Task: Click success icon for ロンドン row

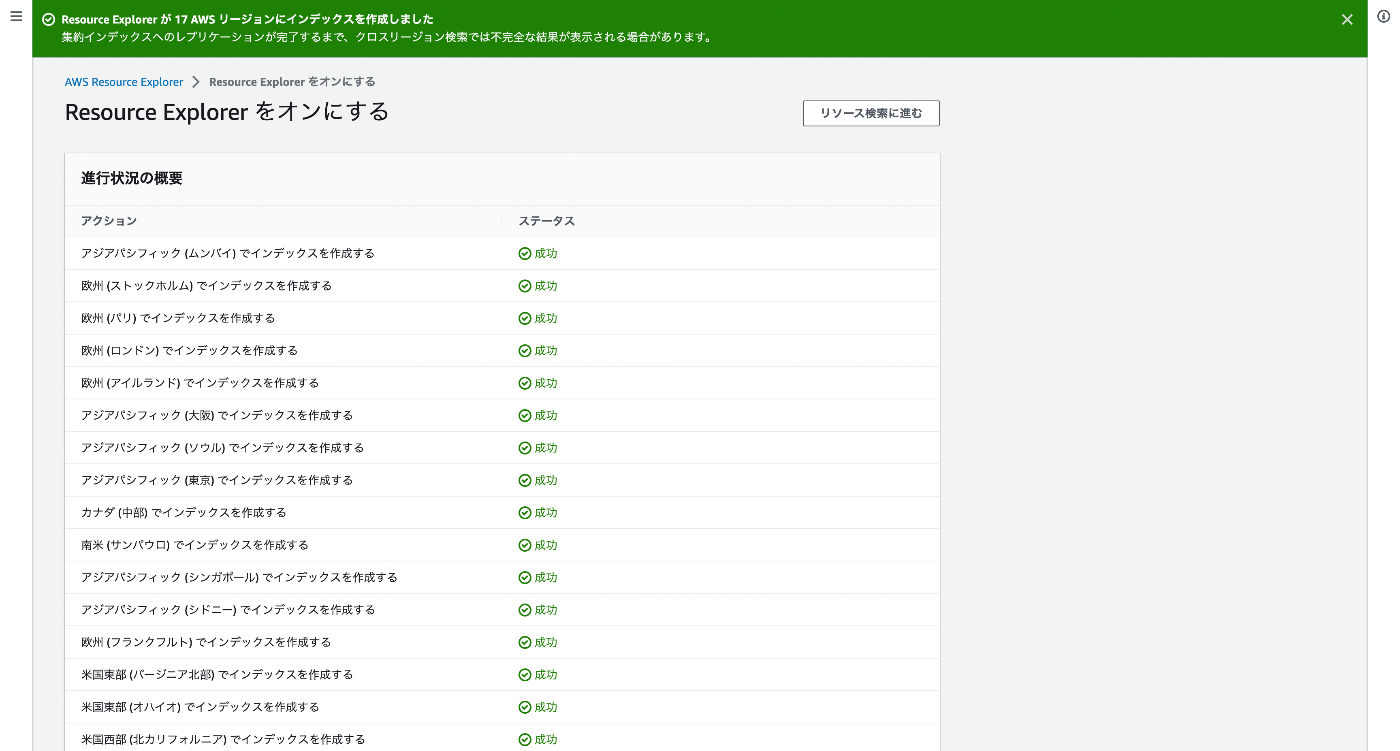Action: click(525, 351)
